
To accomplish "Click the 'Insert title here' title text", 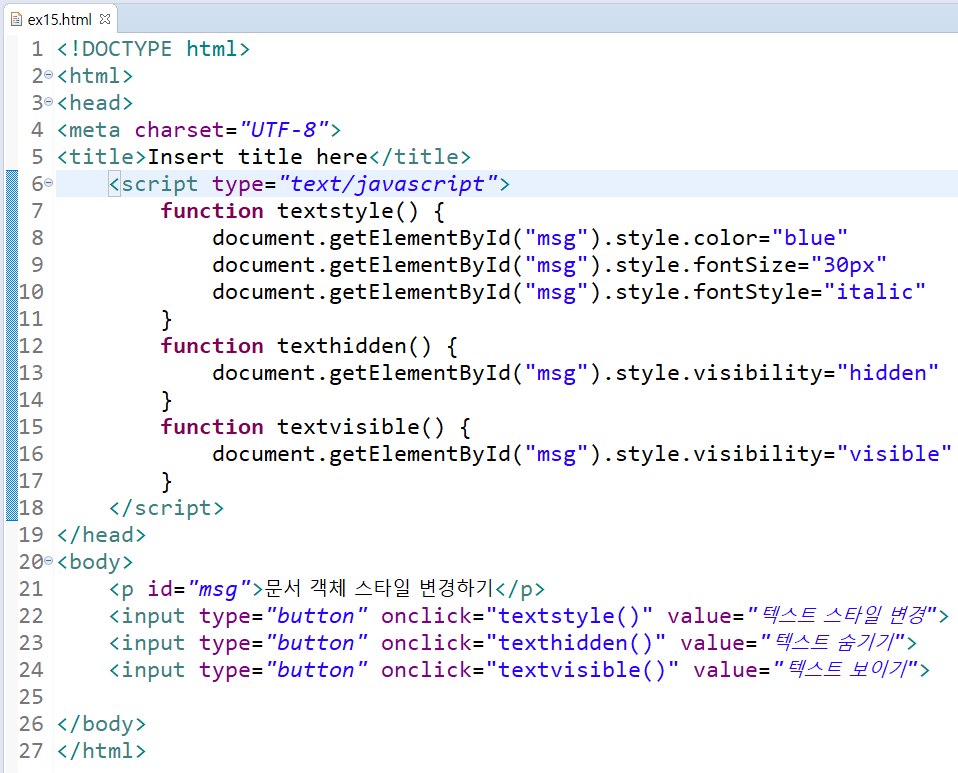I will point(257,157).
